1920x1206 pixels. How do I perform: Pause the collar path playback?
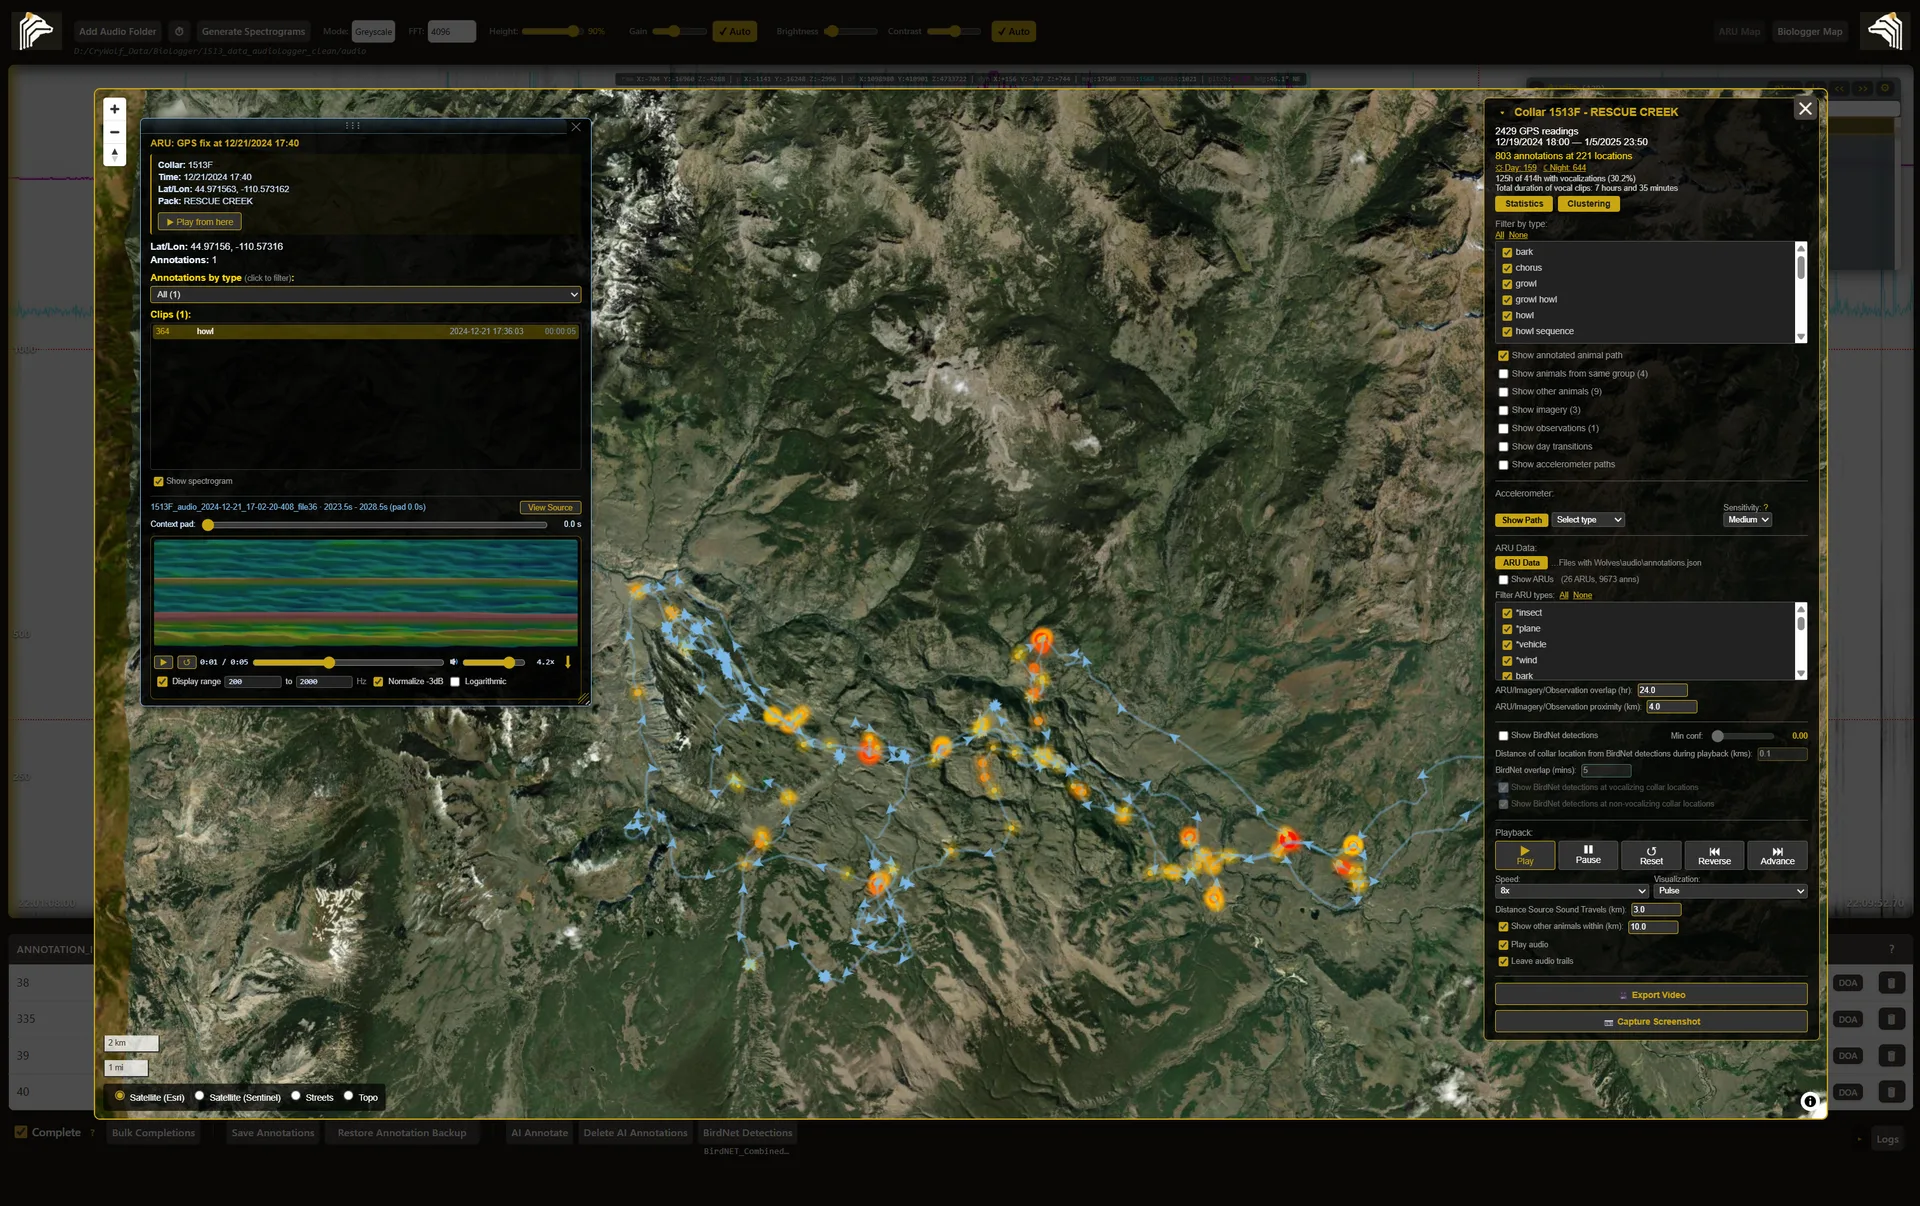coord(1588,855)
